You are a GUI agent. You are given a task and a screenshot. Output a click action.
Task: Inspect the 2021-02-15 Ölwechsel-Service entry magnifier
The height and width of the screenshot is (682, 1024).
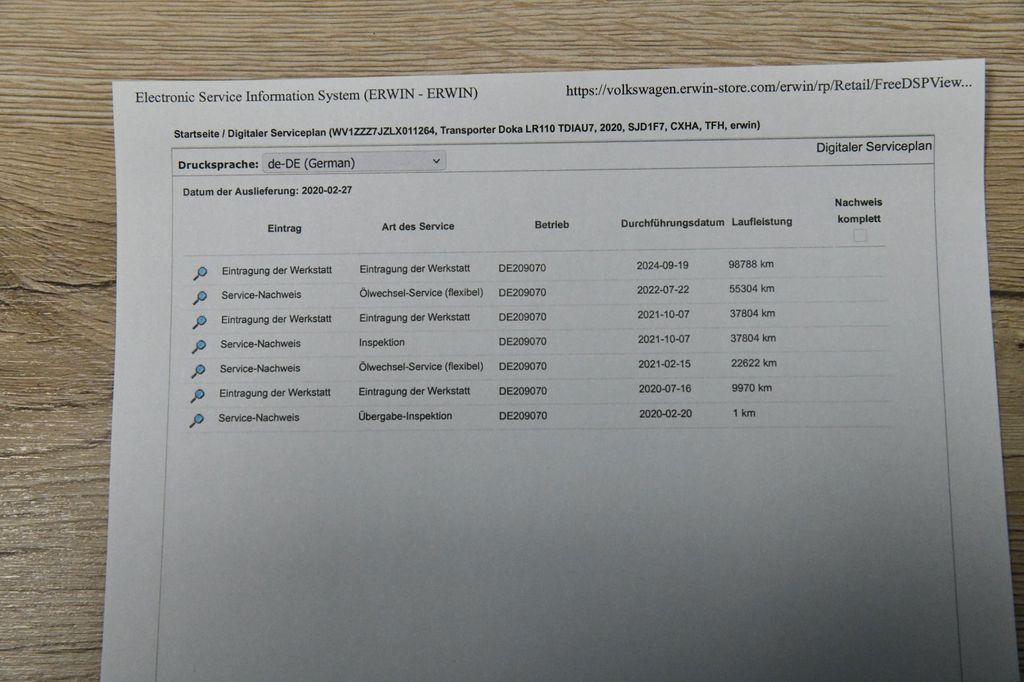point(198,371)
